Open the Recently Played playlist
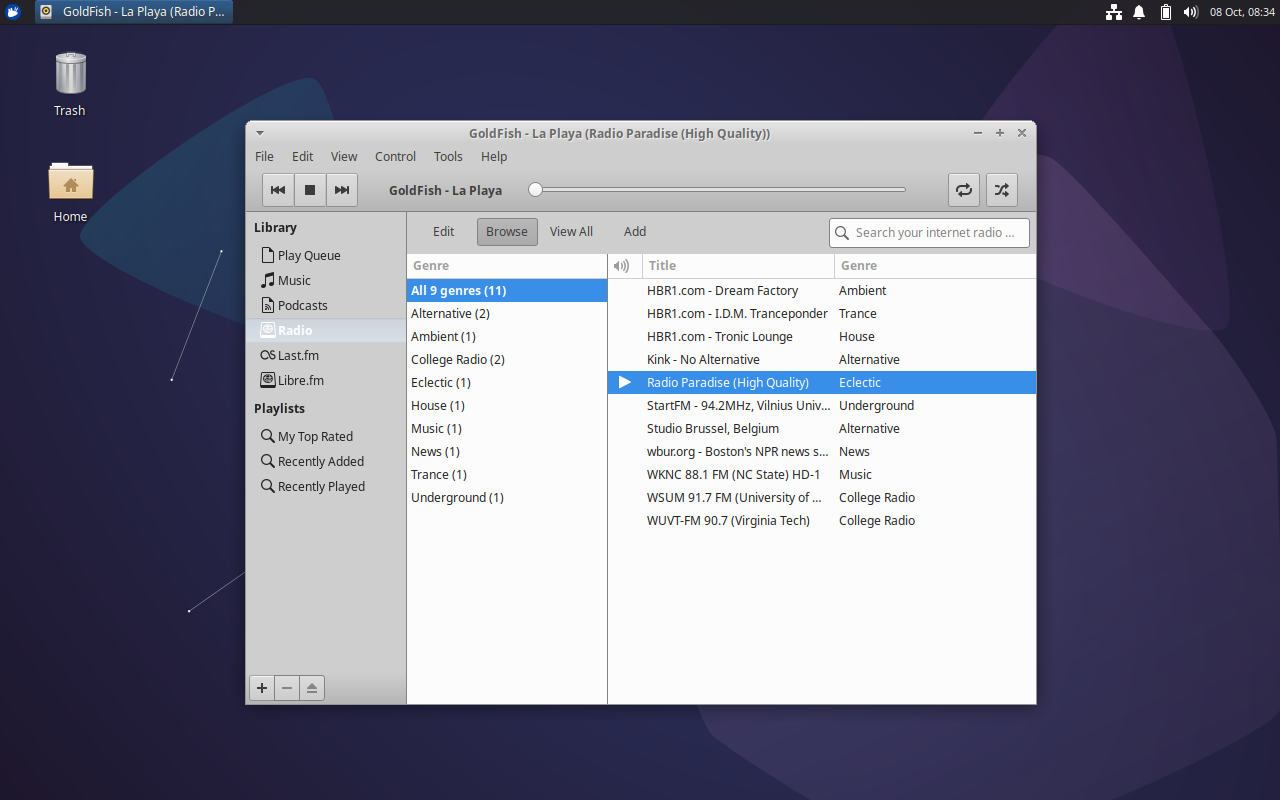The height and width of the screenshot is (800, 1280). tap(326, 486)
